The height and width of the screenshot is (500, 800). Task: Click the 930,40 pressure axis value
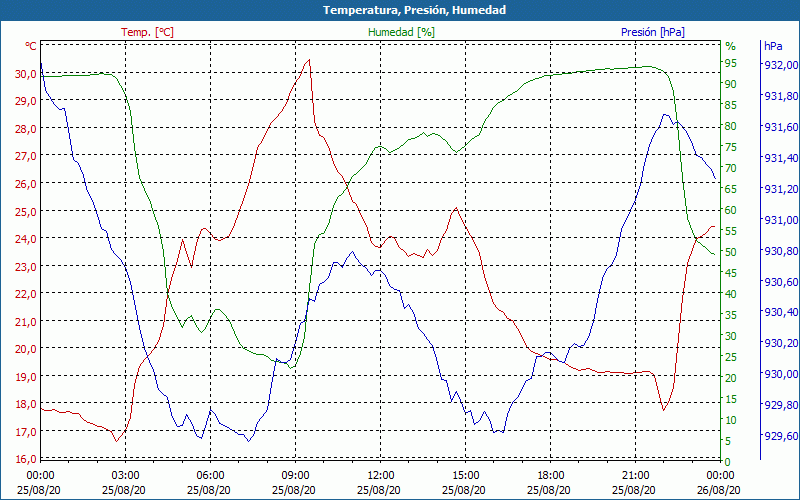pos(779,312)
